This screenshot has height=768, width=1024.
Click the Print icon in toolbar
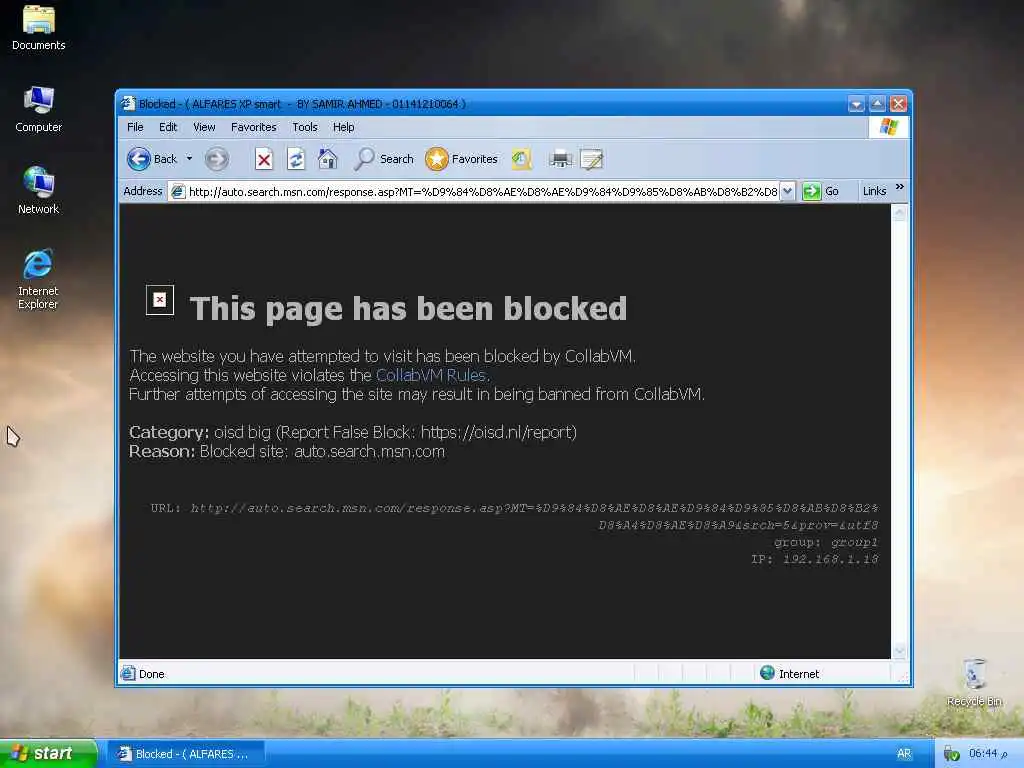coord(560,159)
